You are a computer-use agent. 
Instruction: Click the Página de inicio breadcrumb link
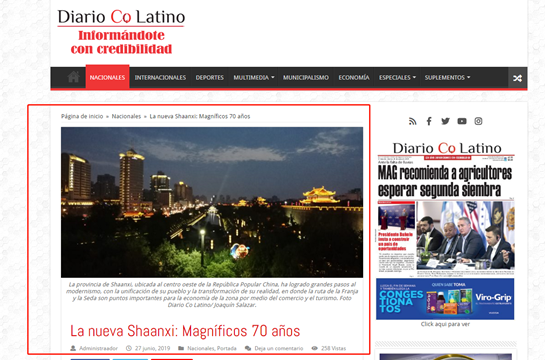(x=82, y=116)
